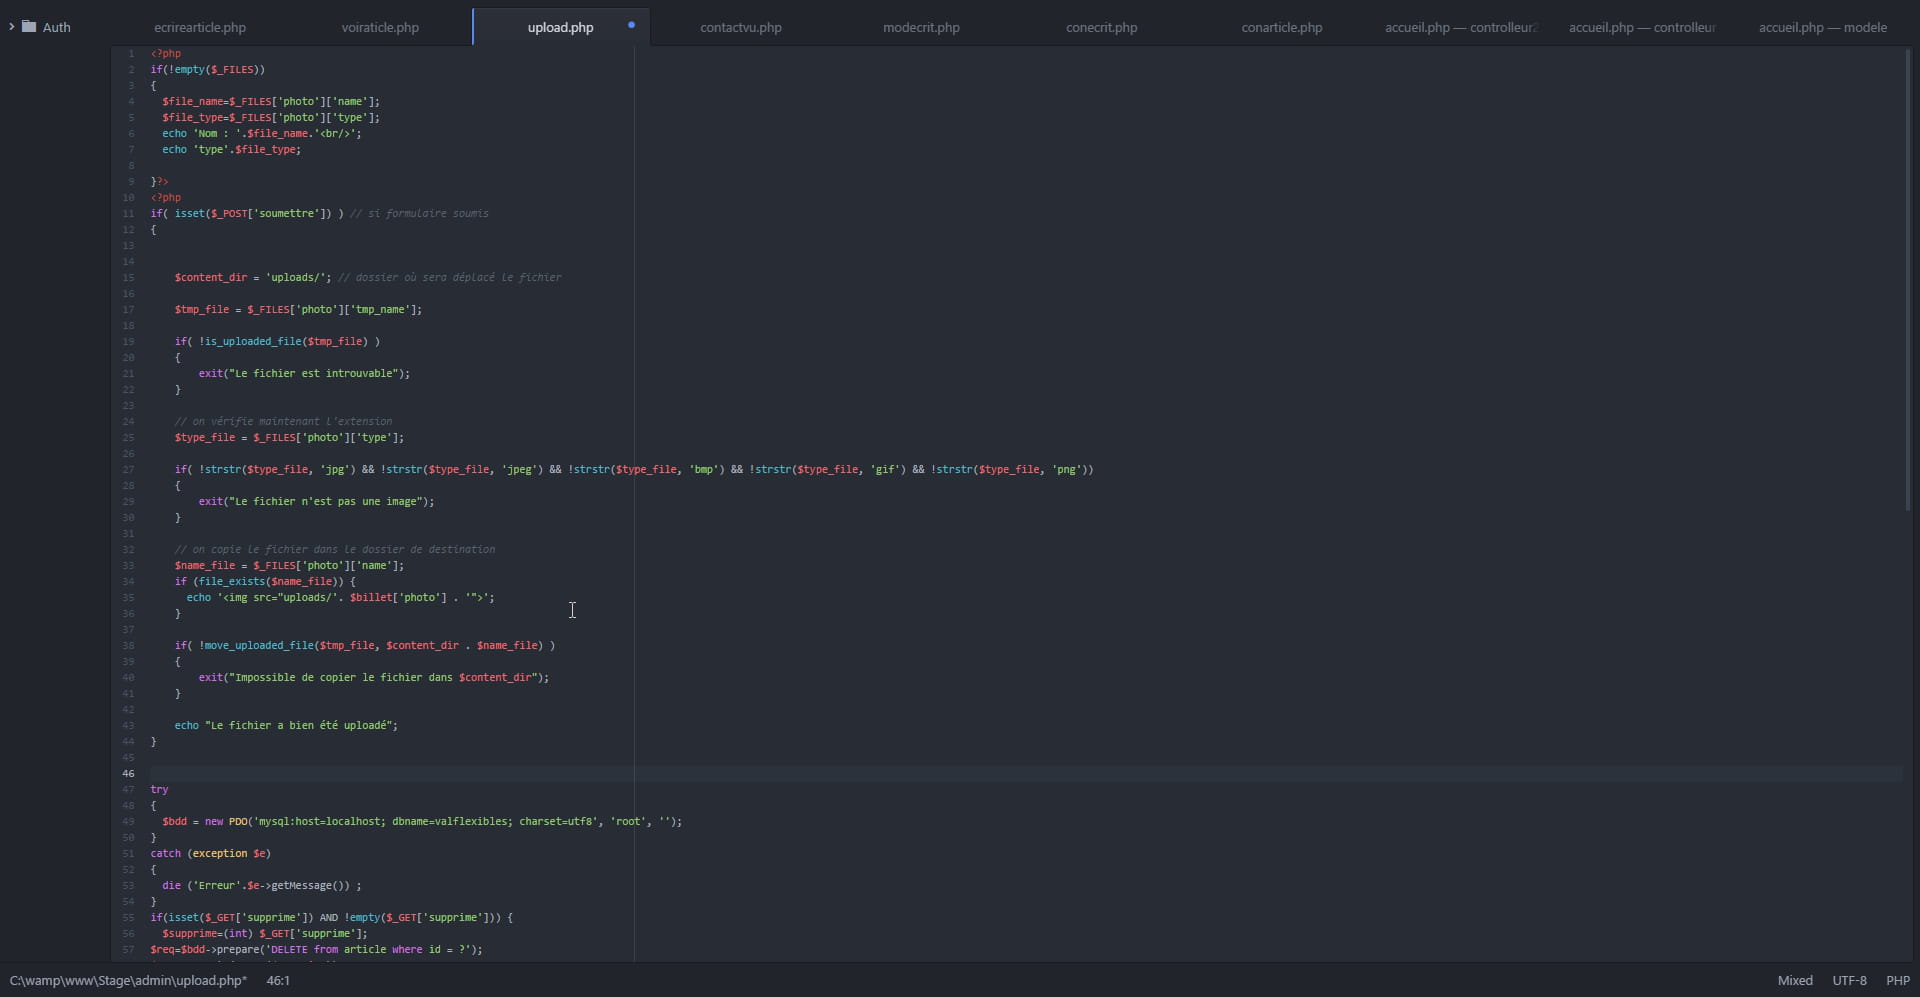Image resolution: width=1920 pixels, height=997 pixels.
Task: Click cursor position 46:1 in status bar
Action: 278,980
